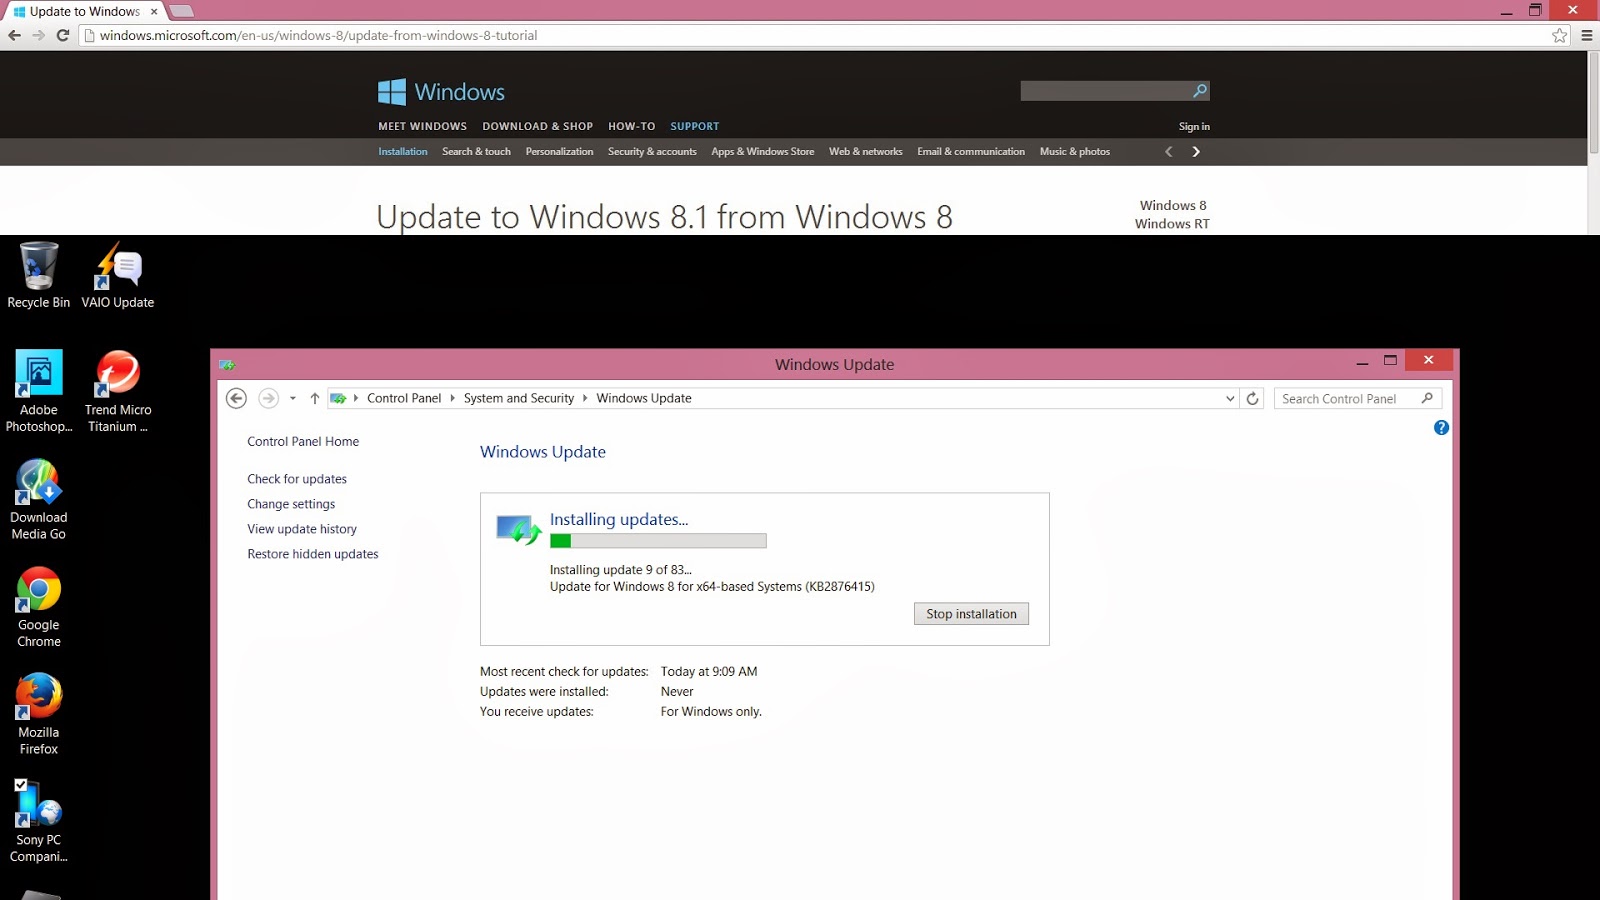This screenshot has width=1600, height=900.
Task: Select the Personalization tab
Action: click(x=559, y=152)
